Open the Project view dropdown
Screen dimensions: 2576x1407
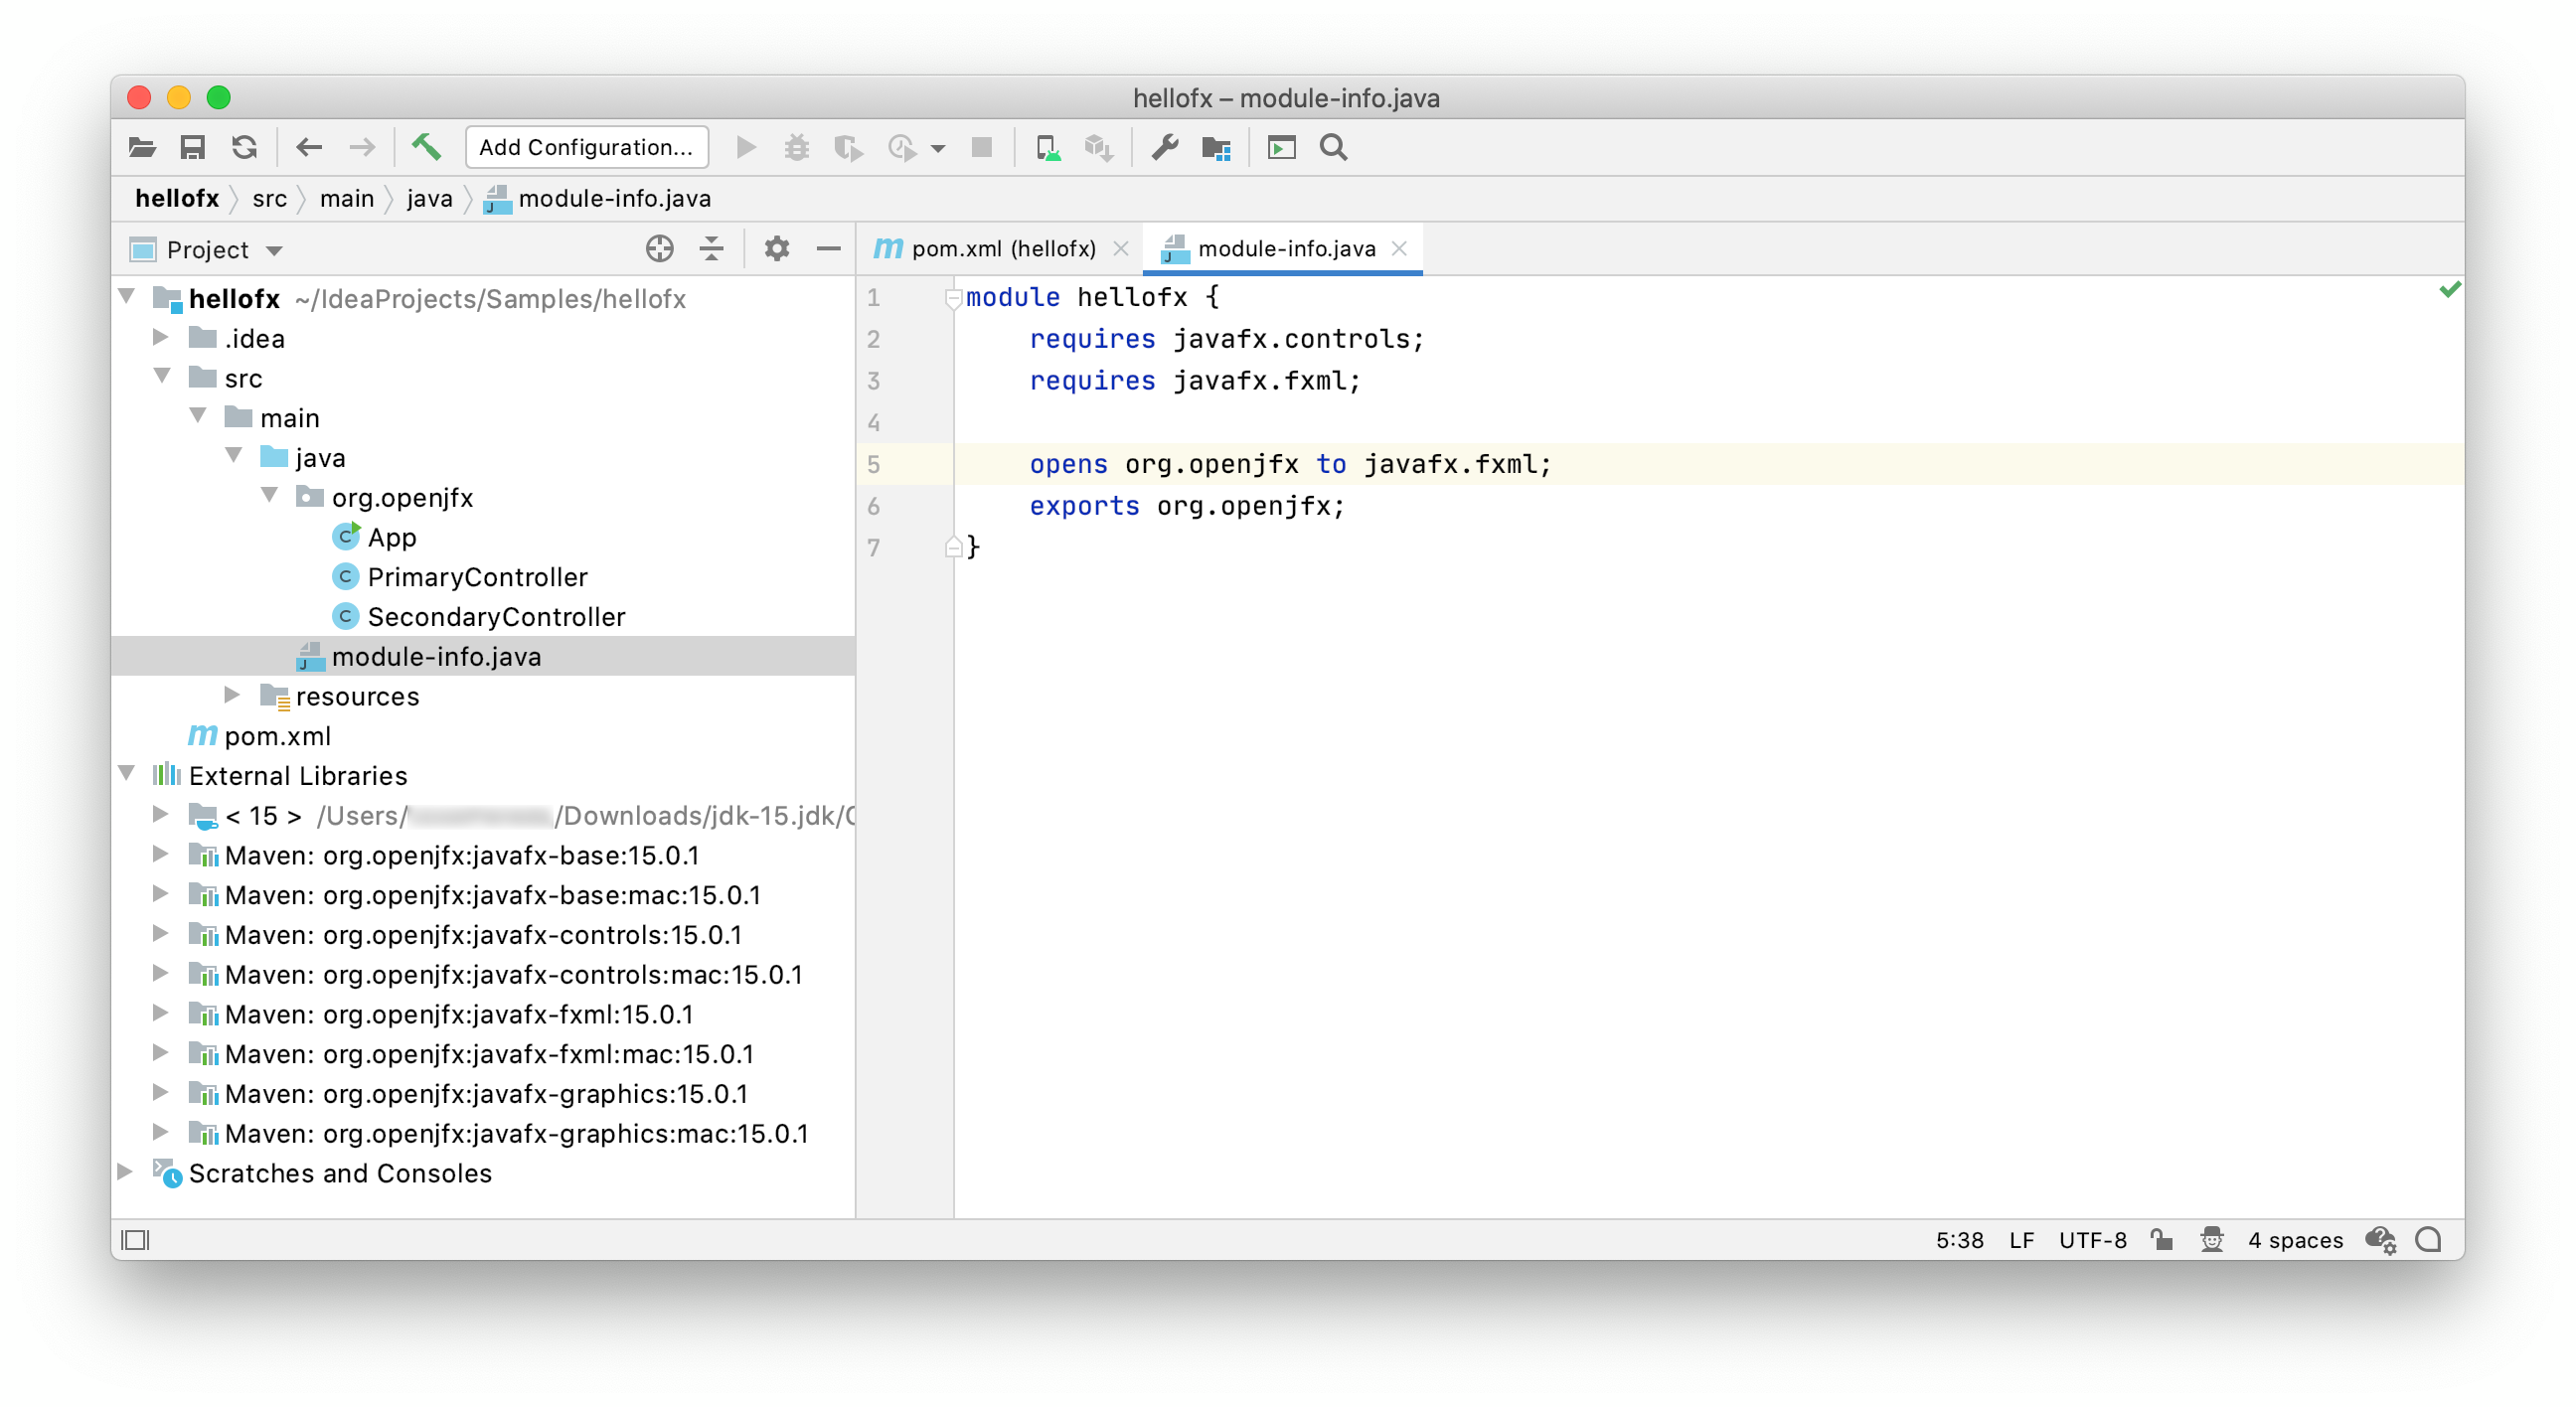274,250
